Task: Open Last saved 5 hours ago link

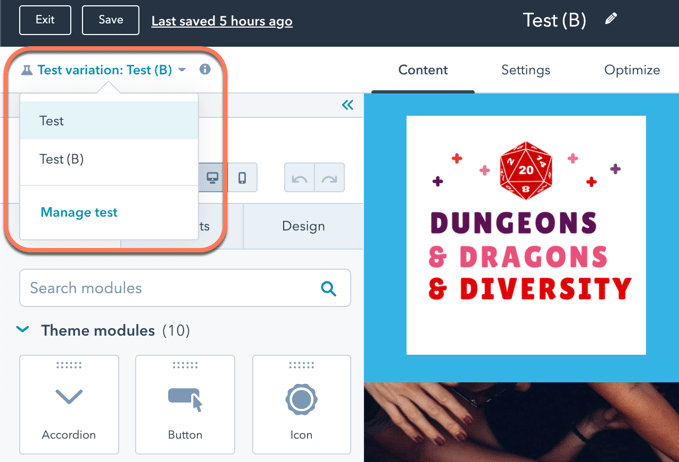Action: click(222, 21)
